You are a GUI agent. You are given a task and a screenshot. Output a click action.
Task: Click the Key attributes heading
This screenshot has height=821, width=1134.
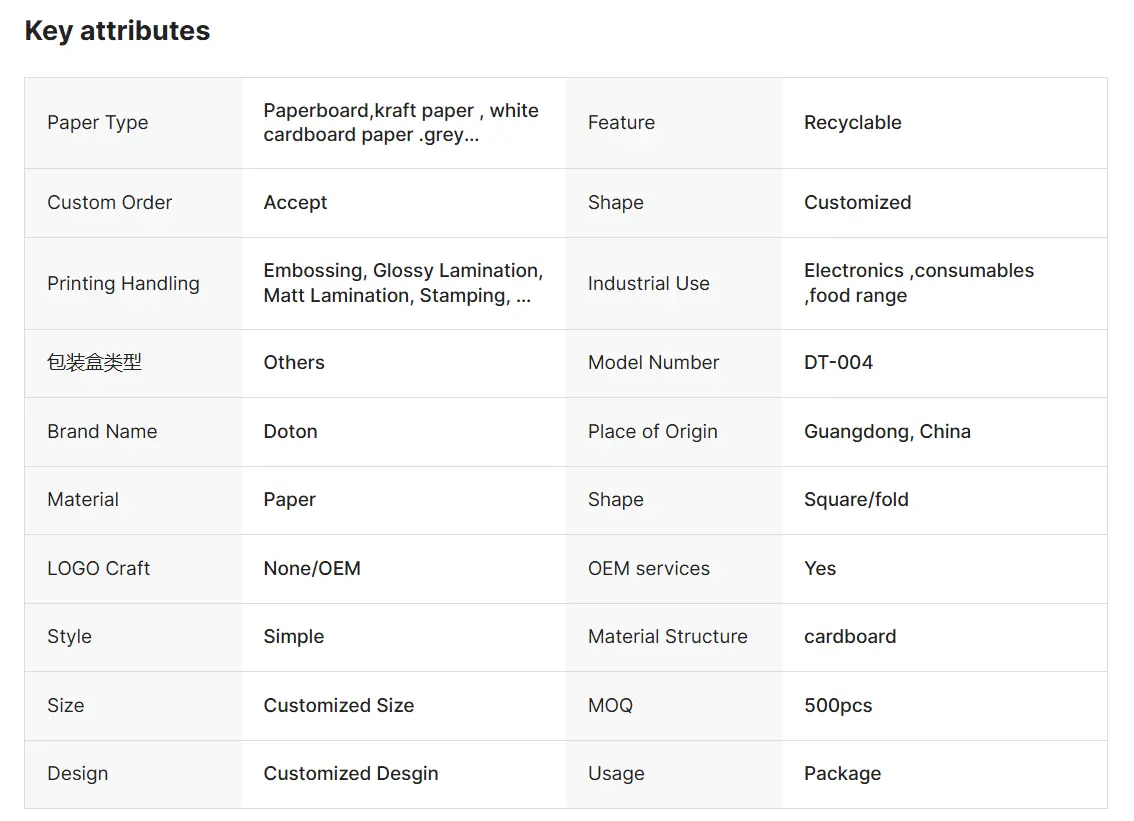[x=117, y=31]
